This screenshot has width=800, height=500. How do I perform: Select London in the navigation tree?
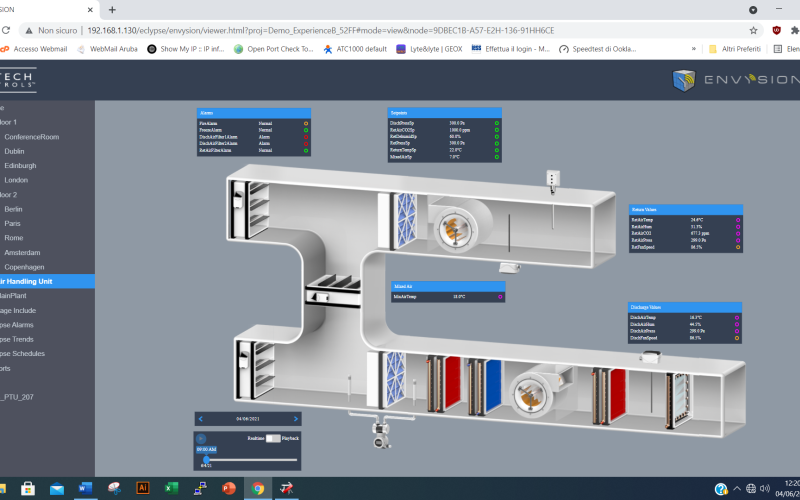coord(16,180)
